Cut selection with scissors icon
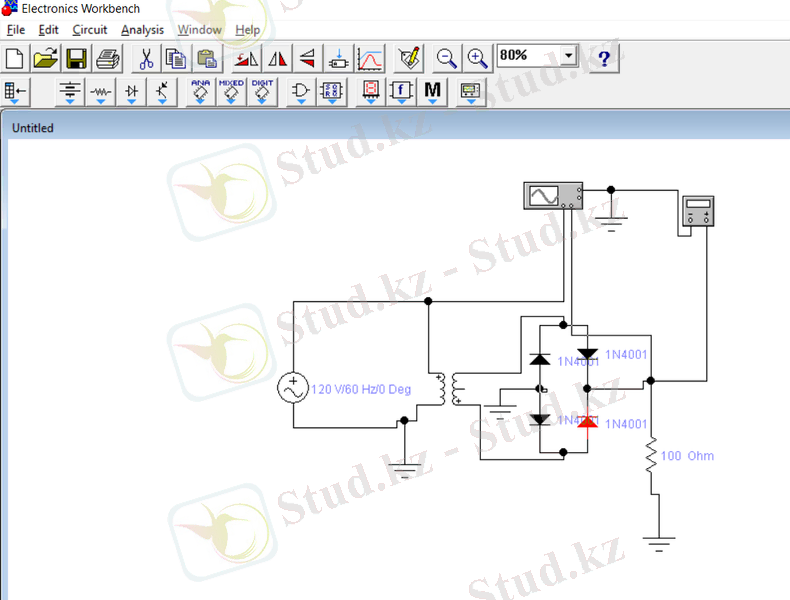The image size is (790, 600). coord(146,57)
